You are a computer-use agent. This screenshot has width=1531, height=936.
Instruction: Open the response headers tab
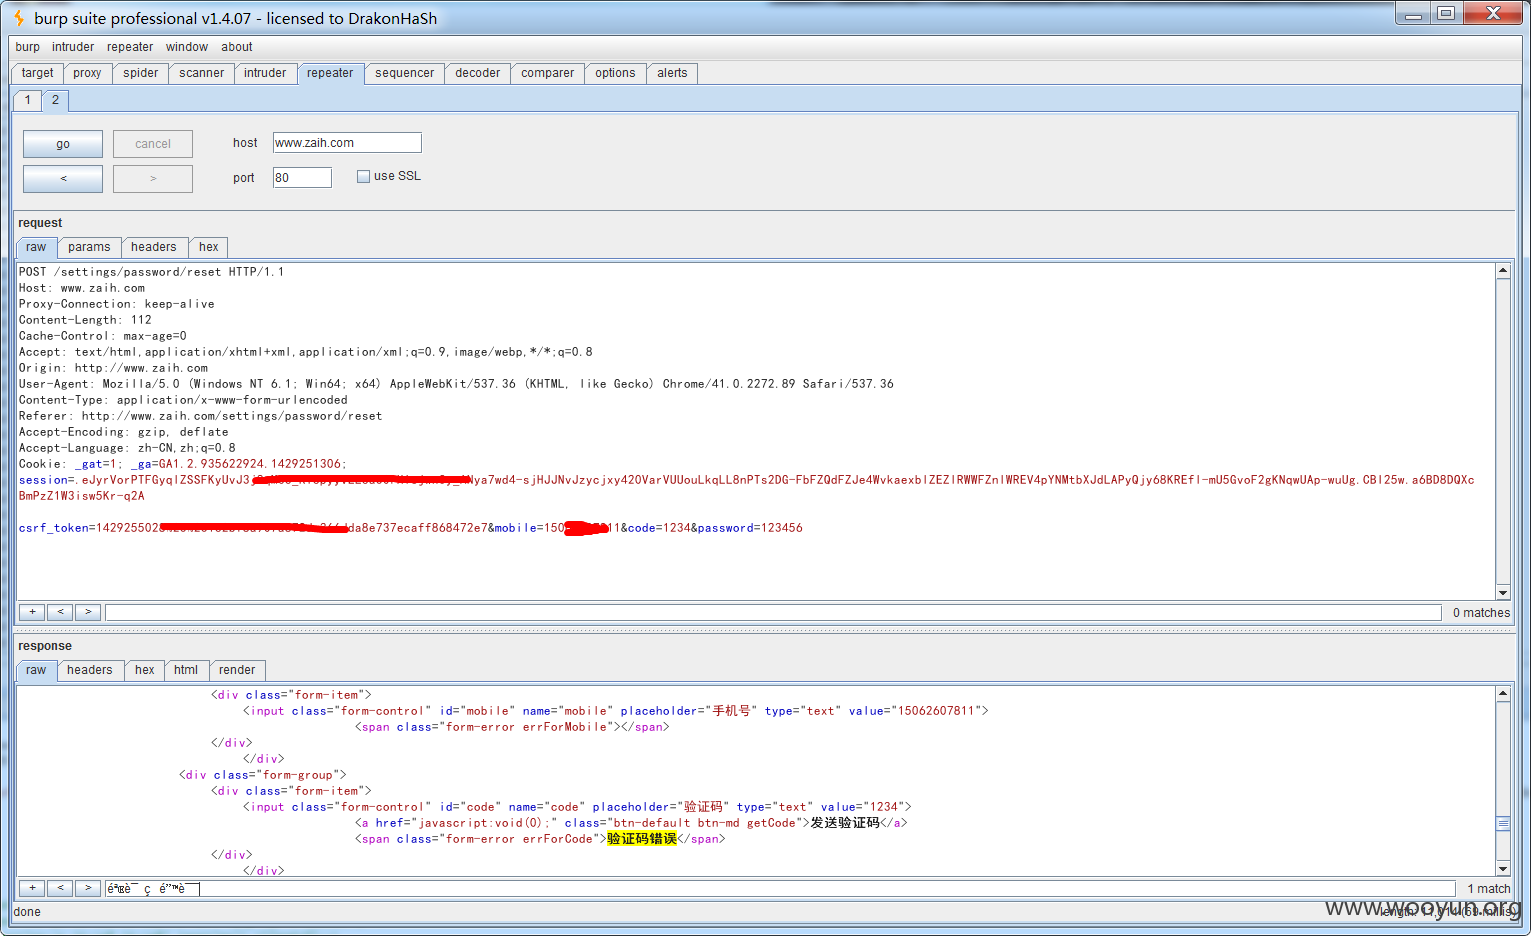(x=90, y=670)
